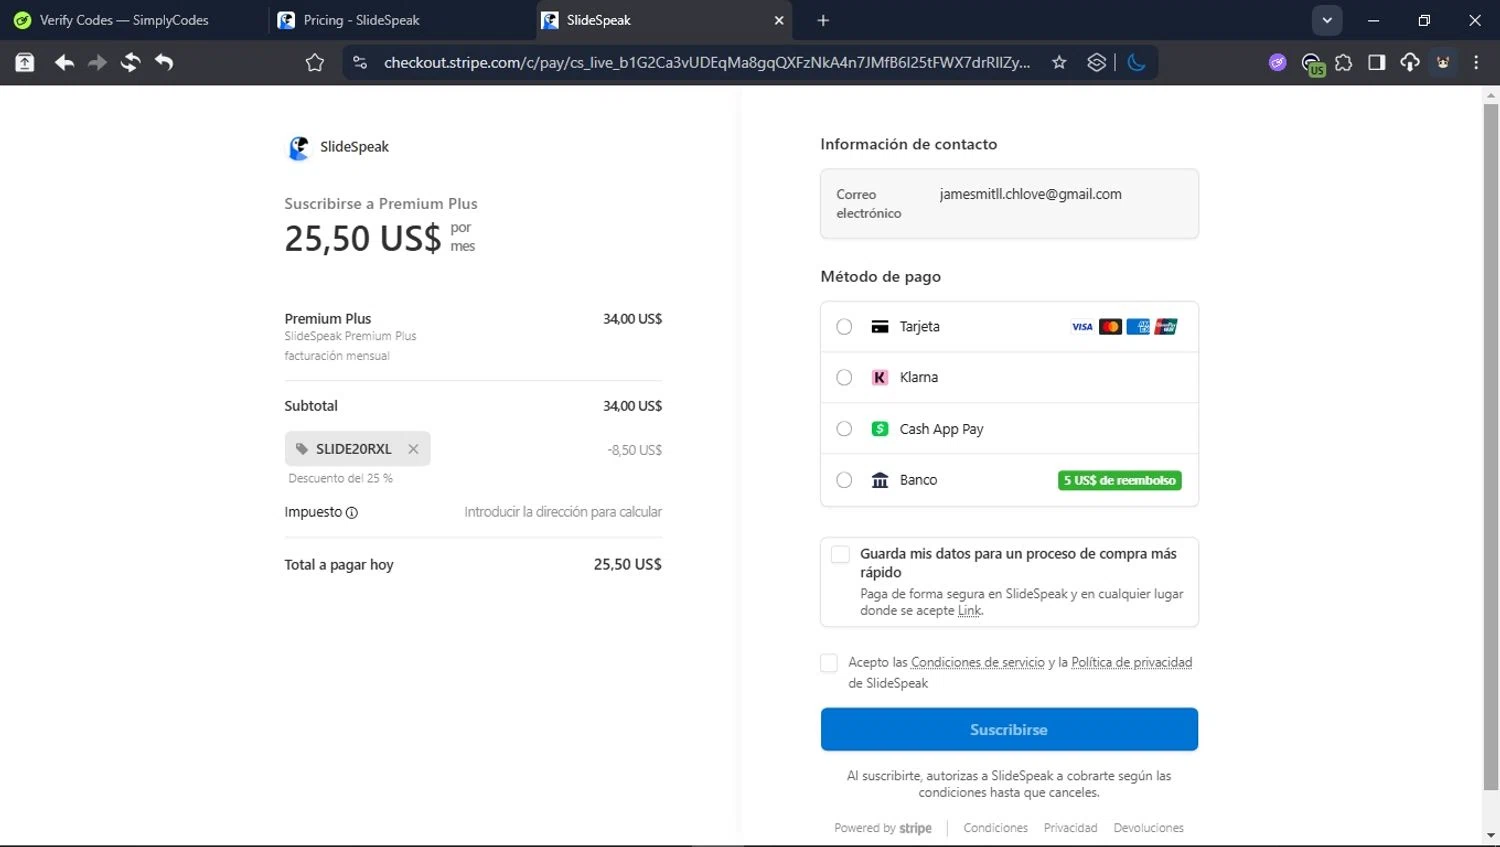This screenshot has height=847, width=1500.
Task: Remove the SLIDE20RXL promo code
Action: point(413,449)
